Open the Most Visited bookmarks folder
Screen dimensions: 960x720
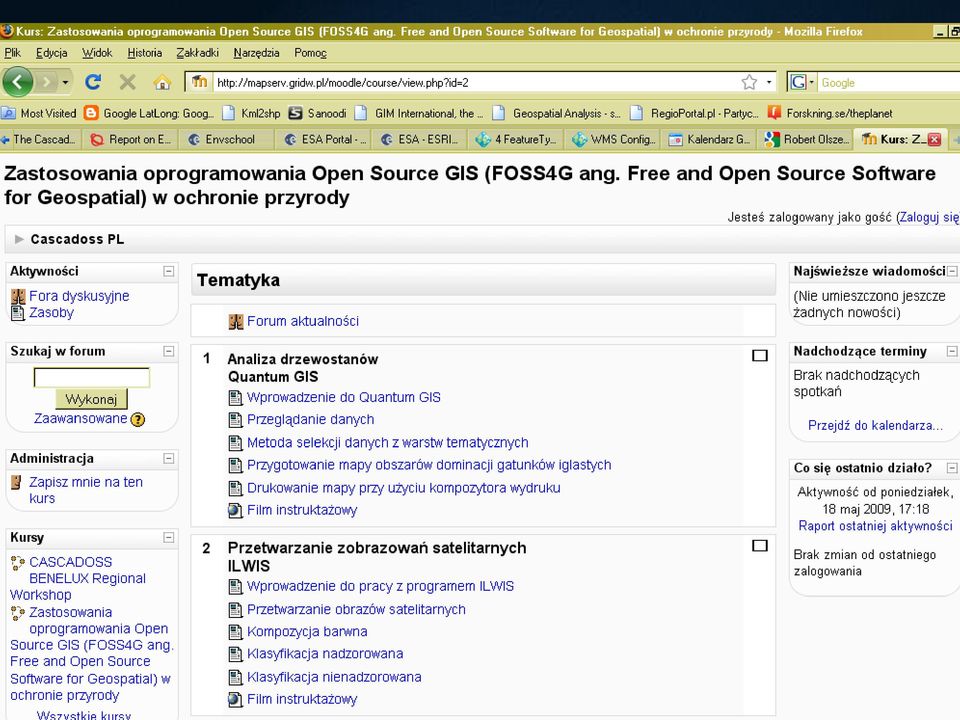tap(39, 113)
